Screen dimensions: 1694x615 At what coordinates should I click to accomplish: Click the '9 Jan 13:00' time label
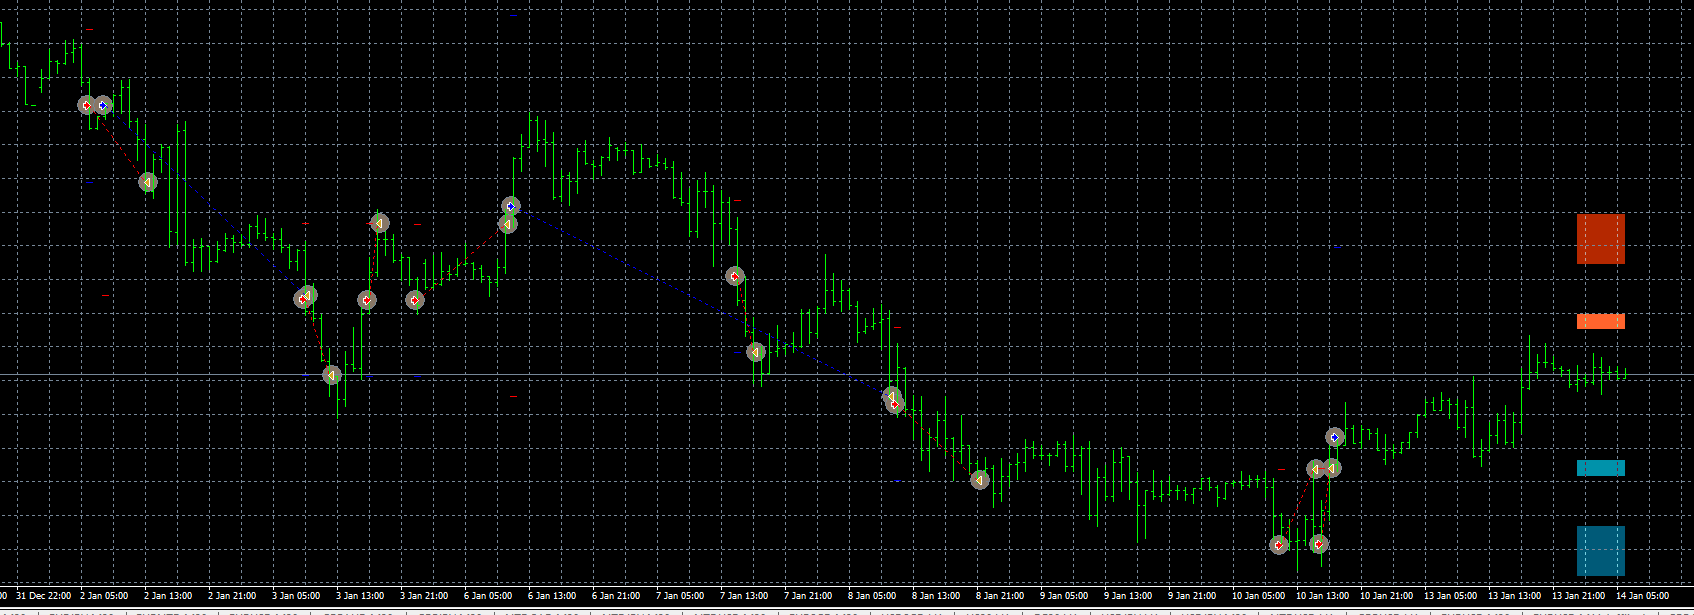tap(1128, 596)
